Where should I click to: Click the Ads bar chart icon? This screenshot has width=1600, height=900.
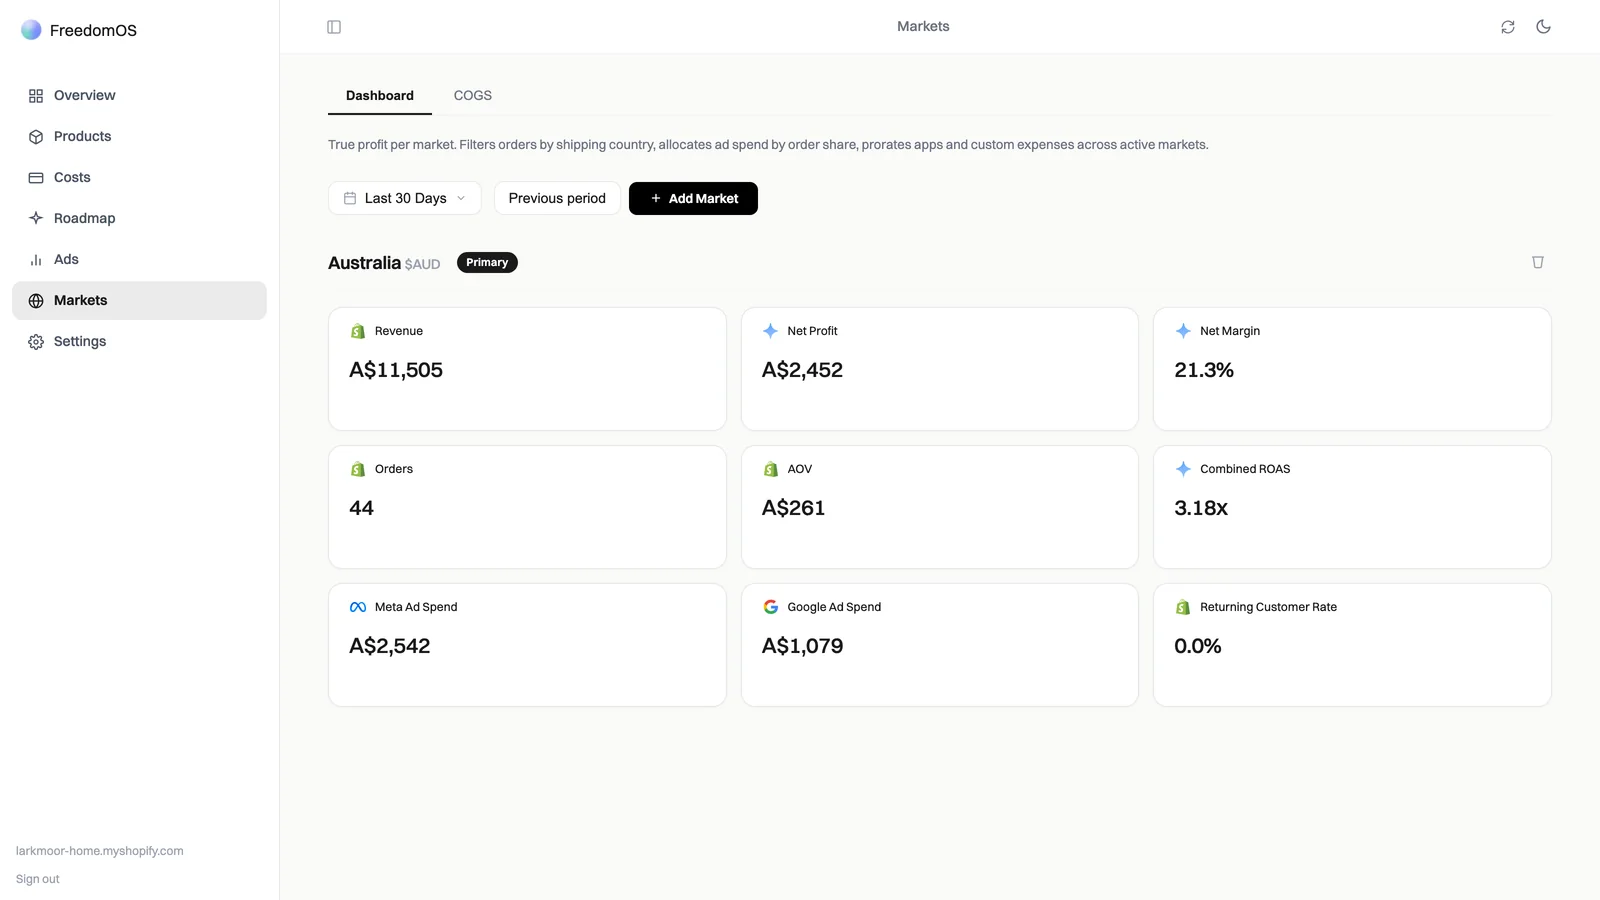click(36, 260)
